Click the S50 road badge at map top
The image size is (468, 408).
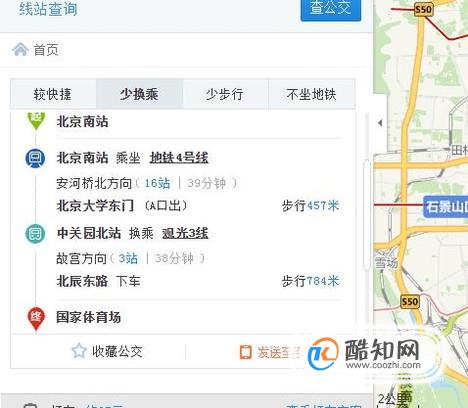point(423,9)
